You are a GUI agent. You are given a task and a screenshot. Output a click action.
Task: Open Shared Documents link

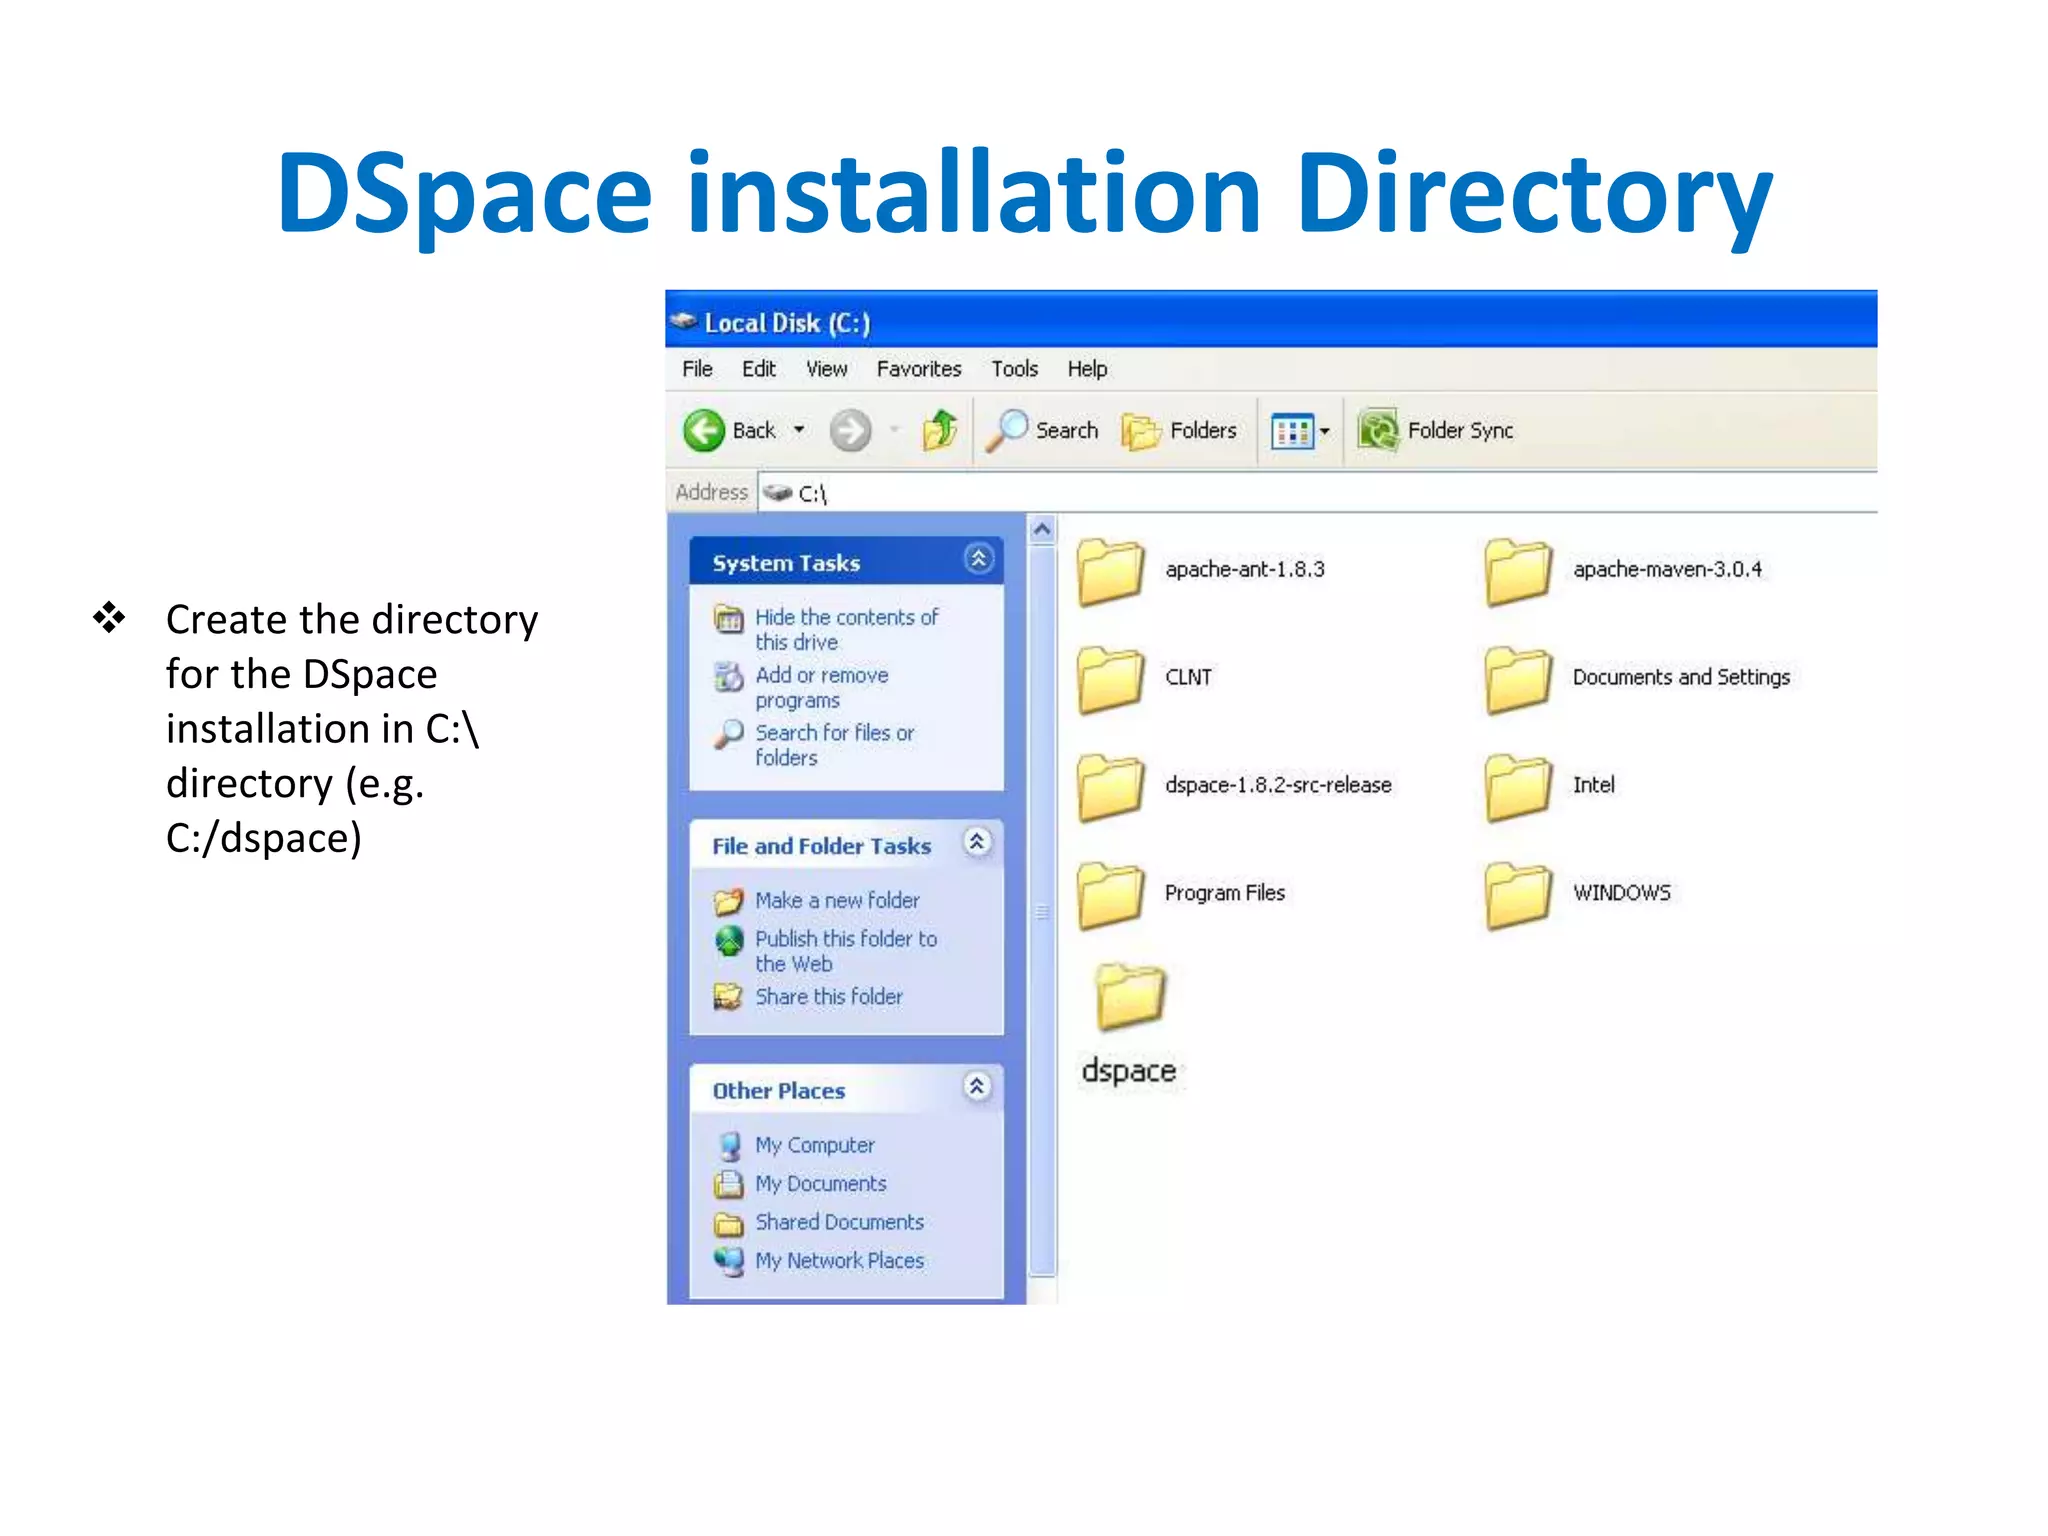(840, 1222)
